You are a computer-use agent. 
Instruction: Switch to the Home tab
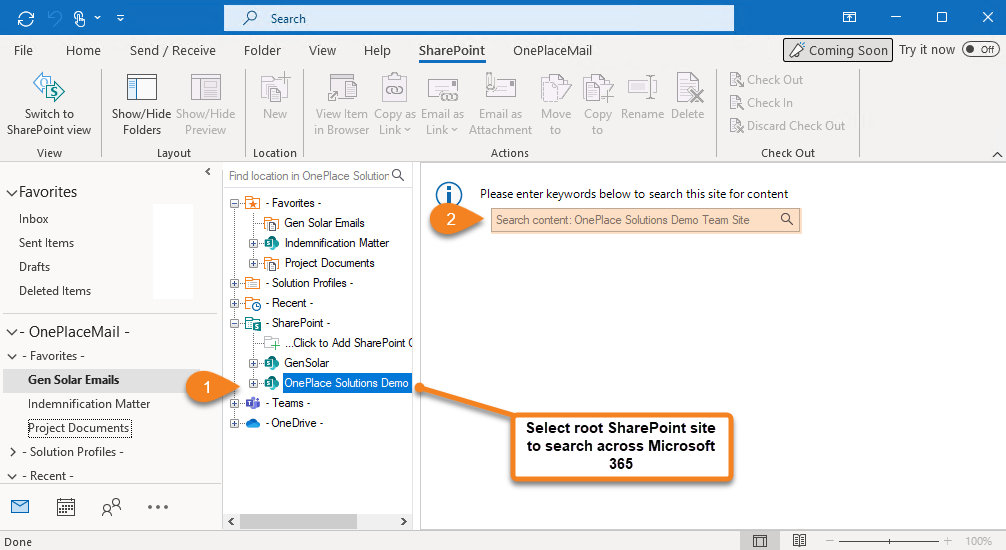[83, 50]
